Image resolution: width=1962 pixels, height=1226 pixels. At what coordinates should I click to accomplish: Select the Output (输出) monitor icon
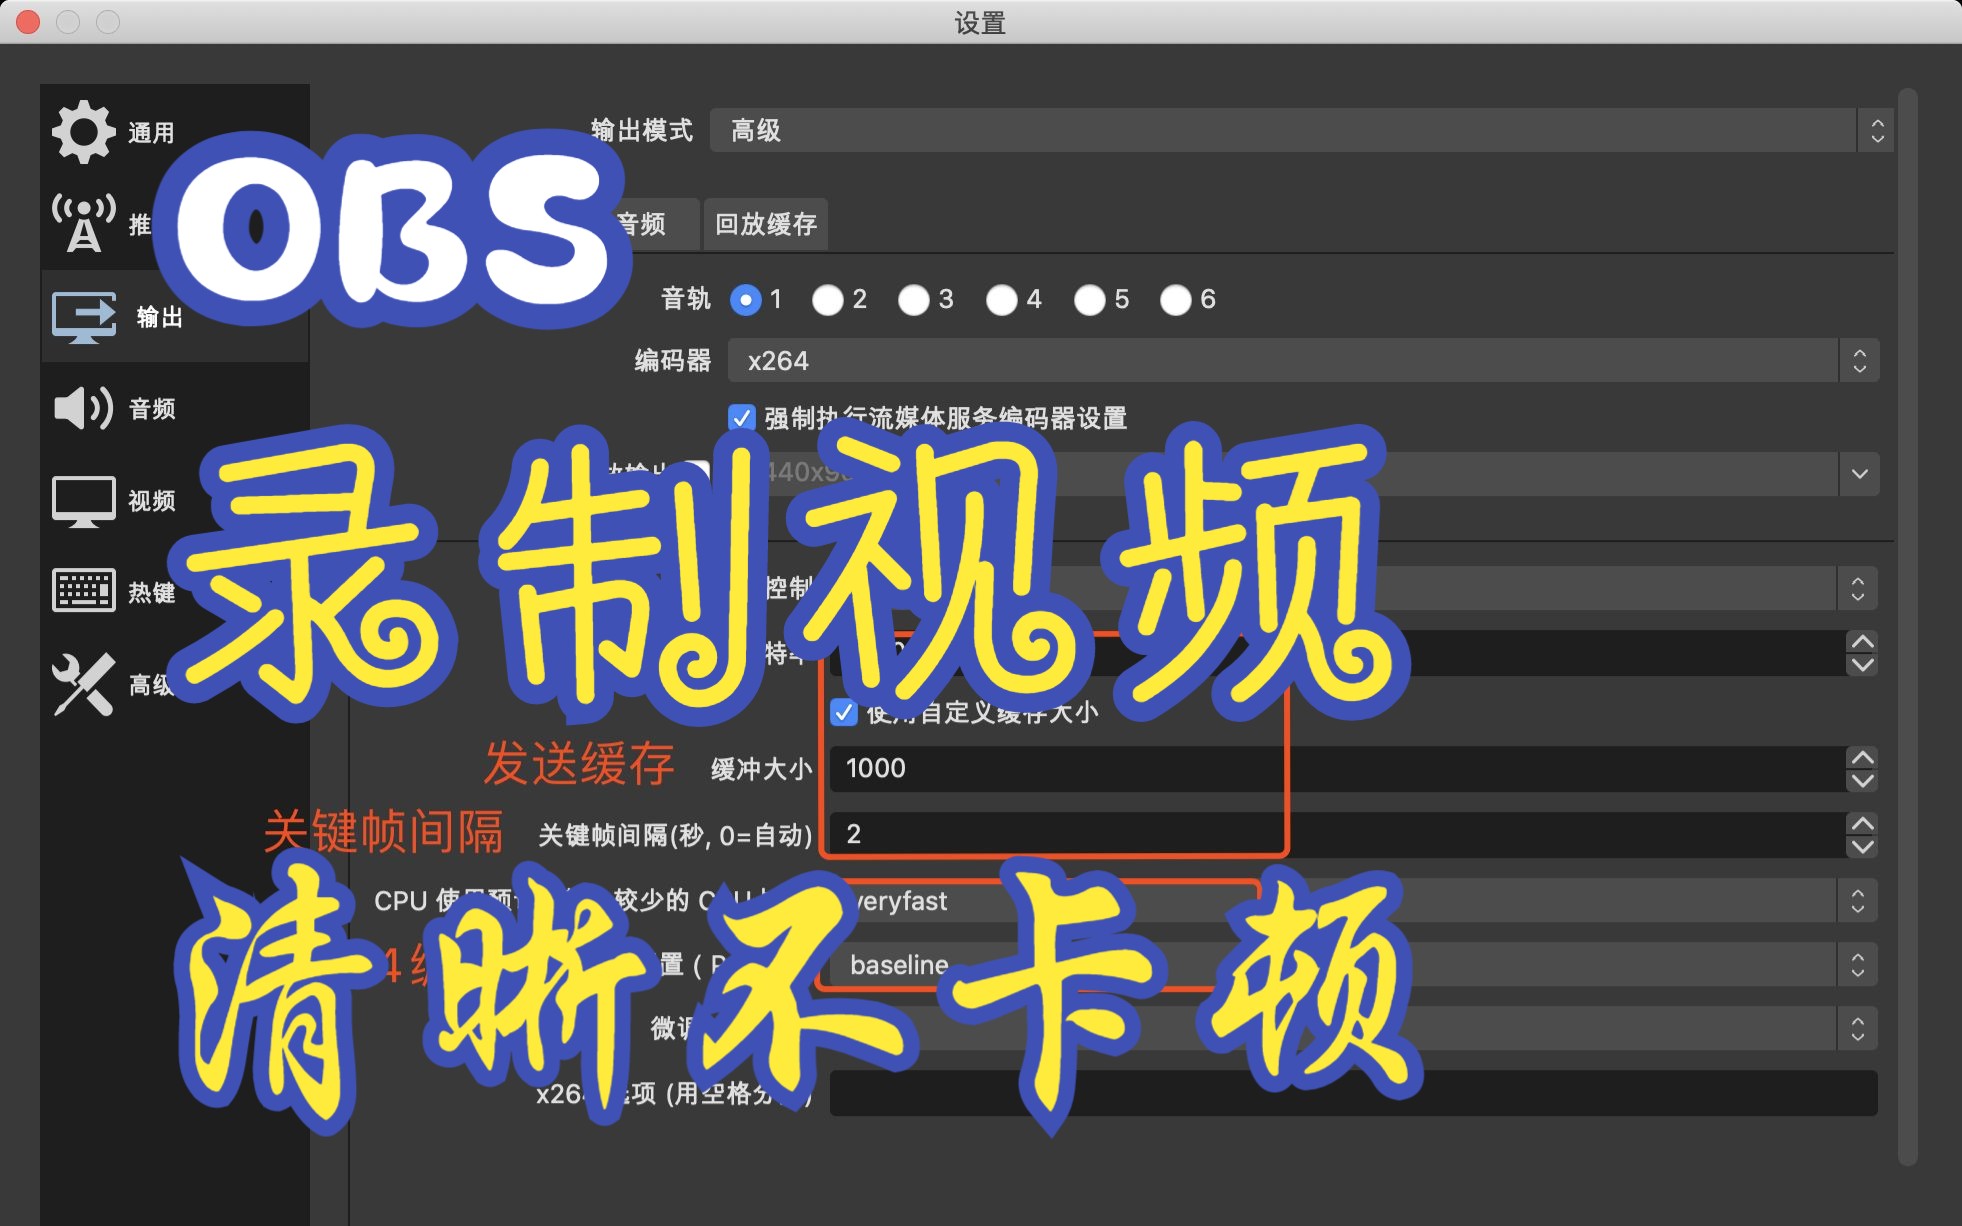click(x=84, y=316)
